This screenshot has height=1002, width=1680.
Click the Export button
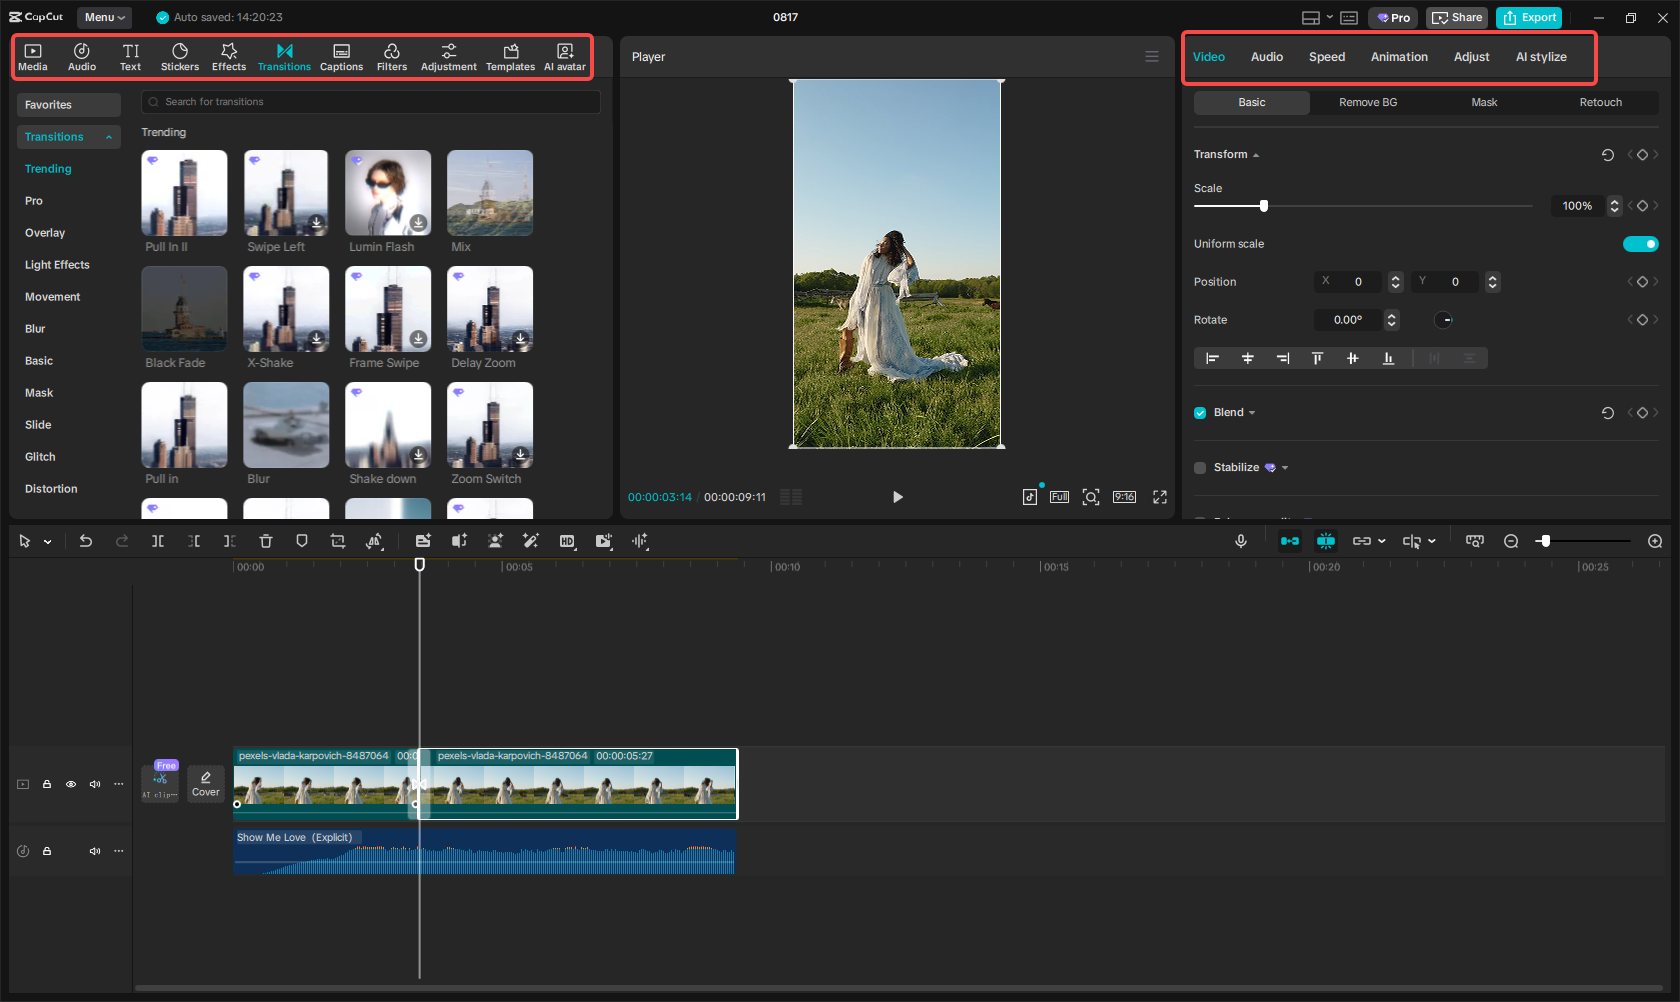[x=1529, y=17]
